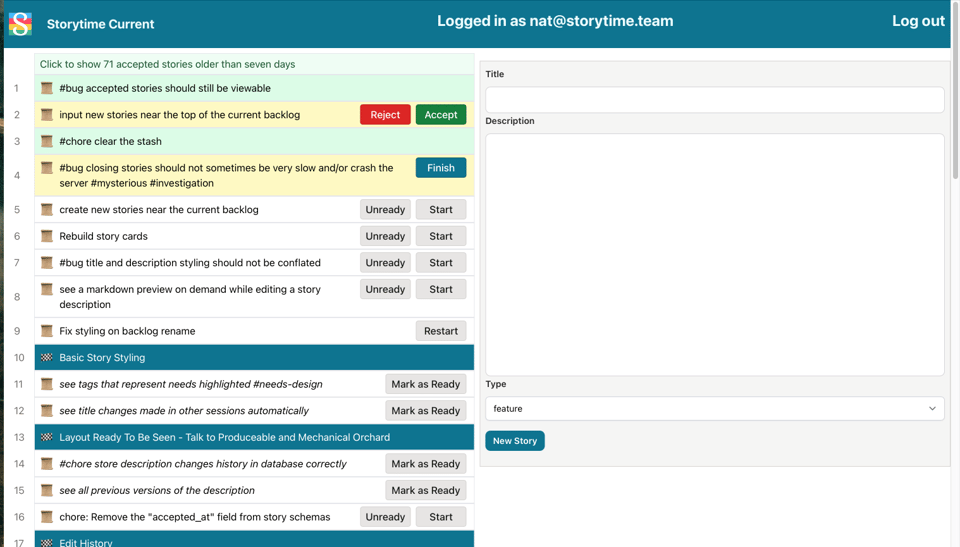Click scroll icon for '#bug accepted stories' story
Image resolution: width=960 pixels, height=547 pixels.
[x=47, y=88]
